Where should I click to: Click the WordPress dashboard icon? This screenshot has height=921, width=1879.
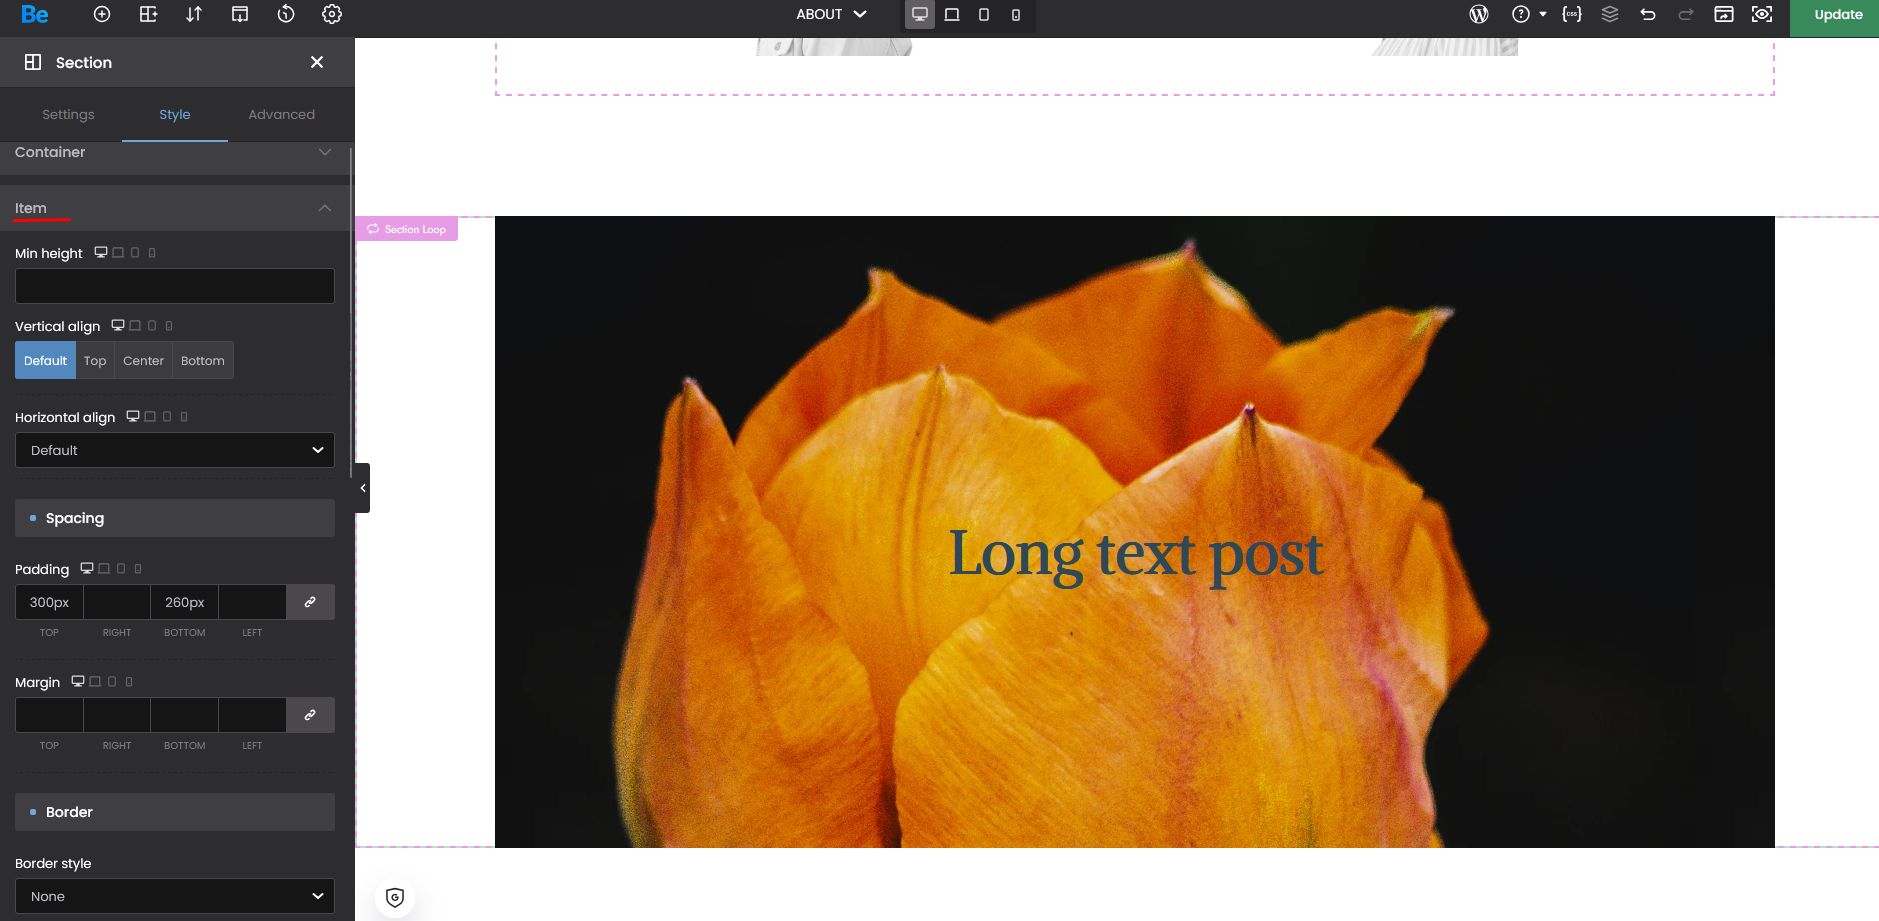(1479, 14)
